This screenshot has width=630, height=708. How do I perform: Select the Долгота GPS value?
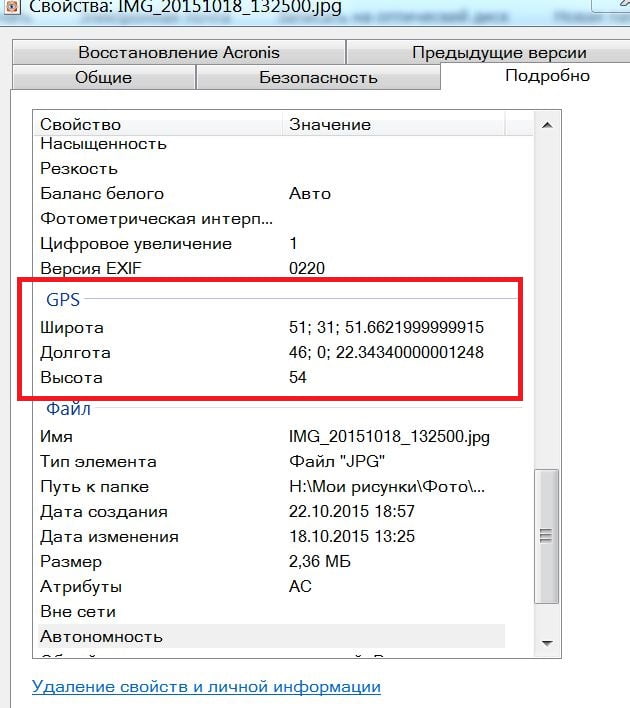click(x=386, y=353)
